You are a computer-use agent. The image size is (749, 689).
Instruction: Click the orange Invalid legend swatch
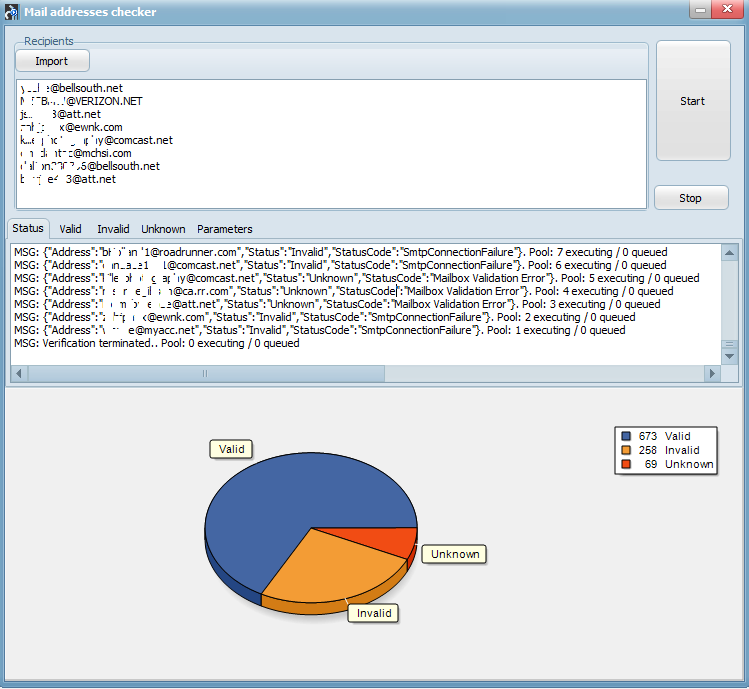click(626, 450)
